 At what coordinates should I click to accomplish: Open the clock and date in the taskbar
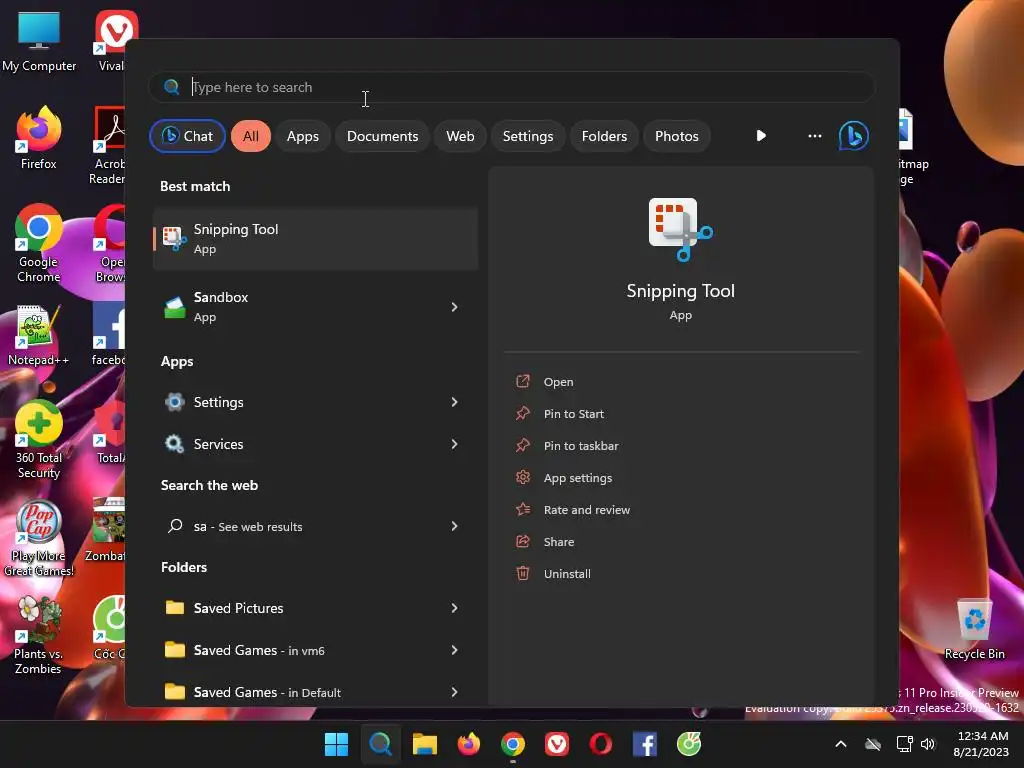[x=980, y=744]
